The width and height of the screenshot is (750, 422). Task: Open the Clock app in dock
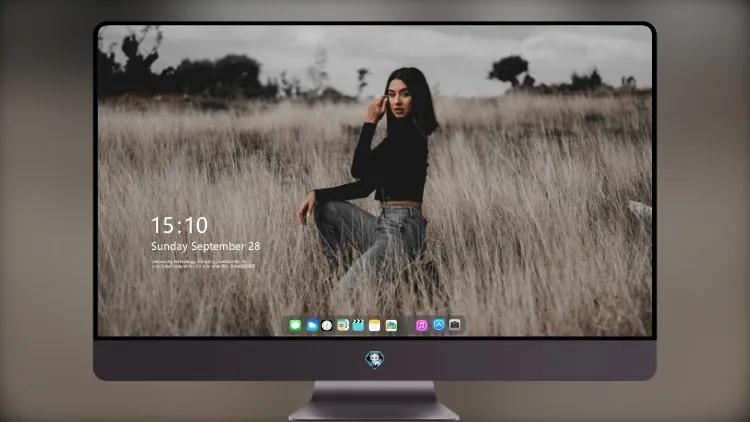tap(327, 325)
